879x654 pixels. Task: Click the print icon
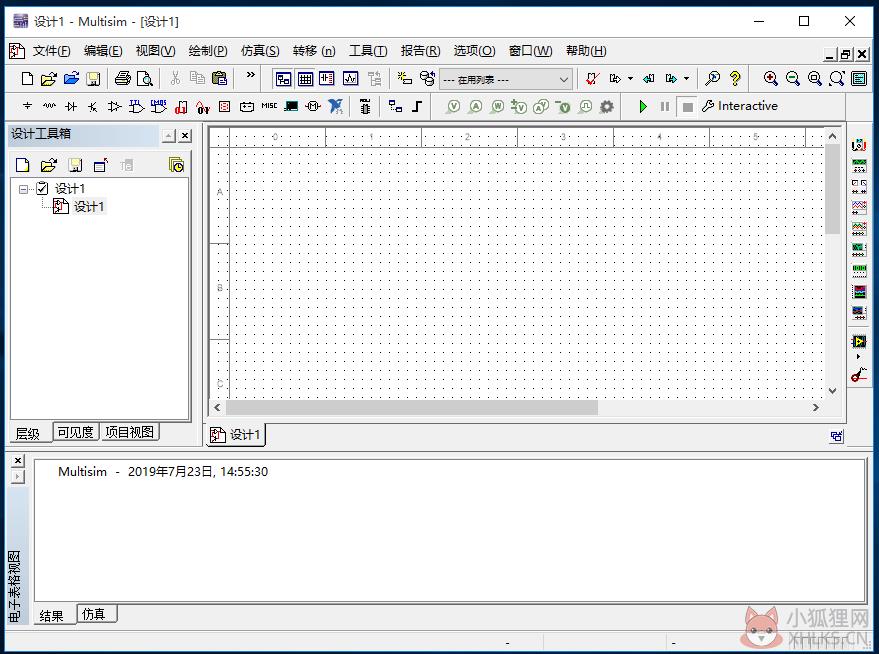click(123, 78)
